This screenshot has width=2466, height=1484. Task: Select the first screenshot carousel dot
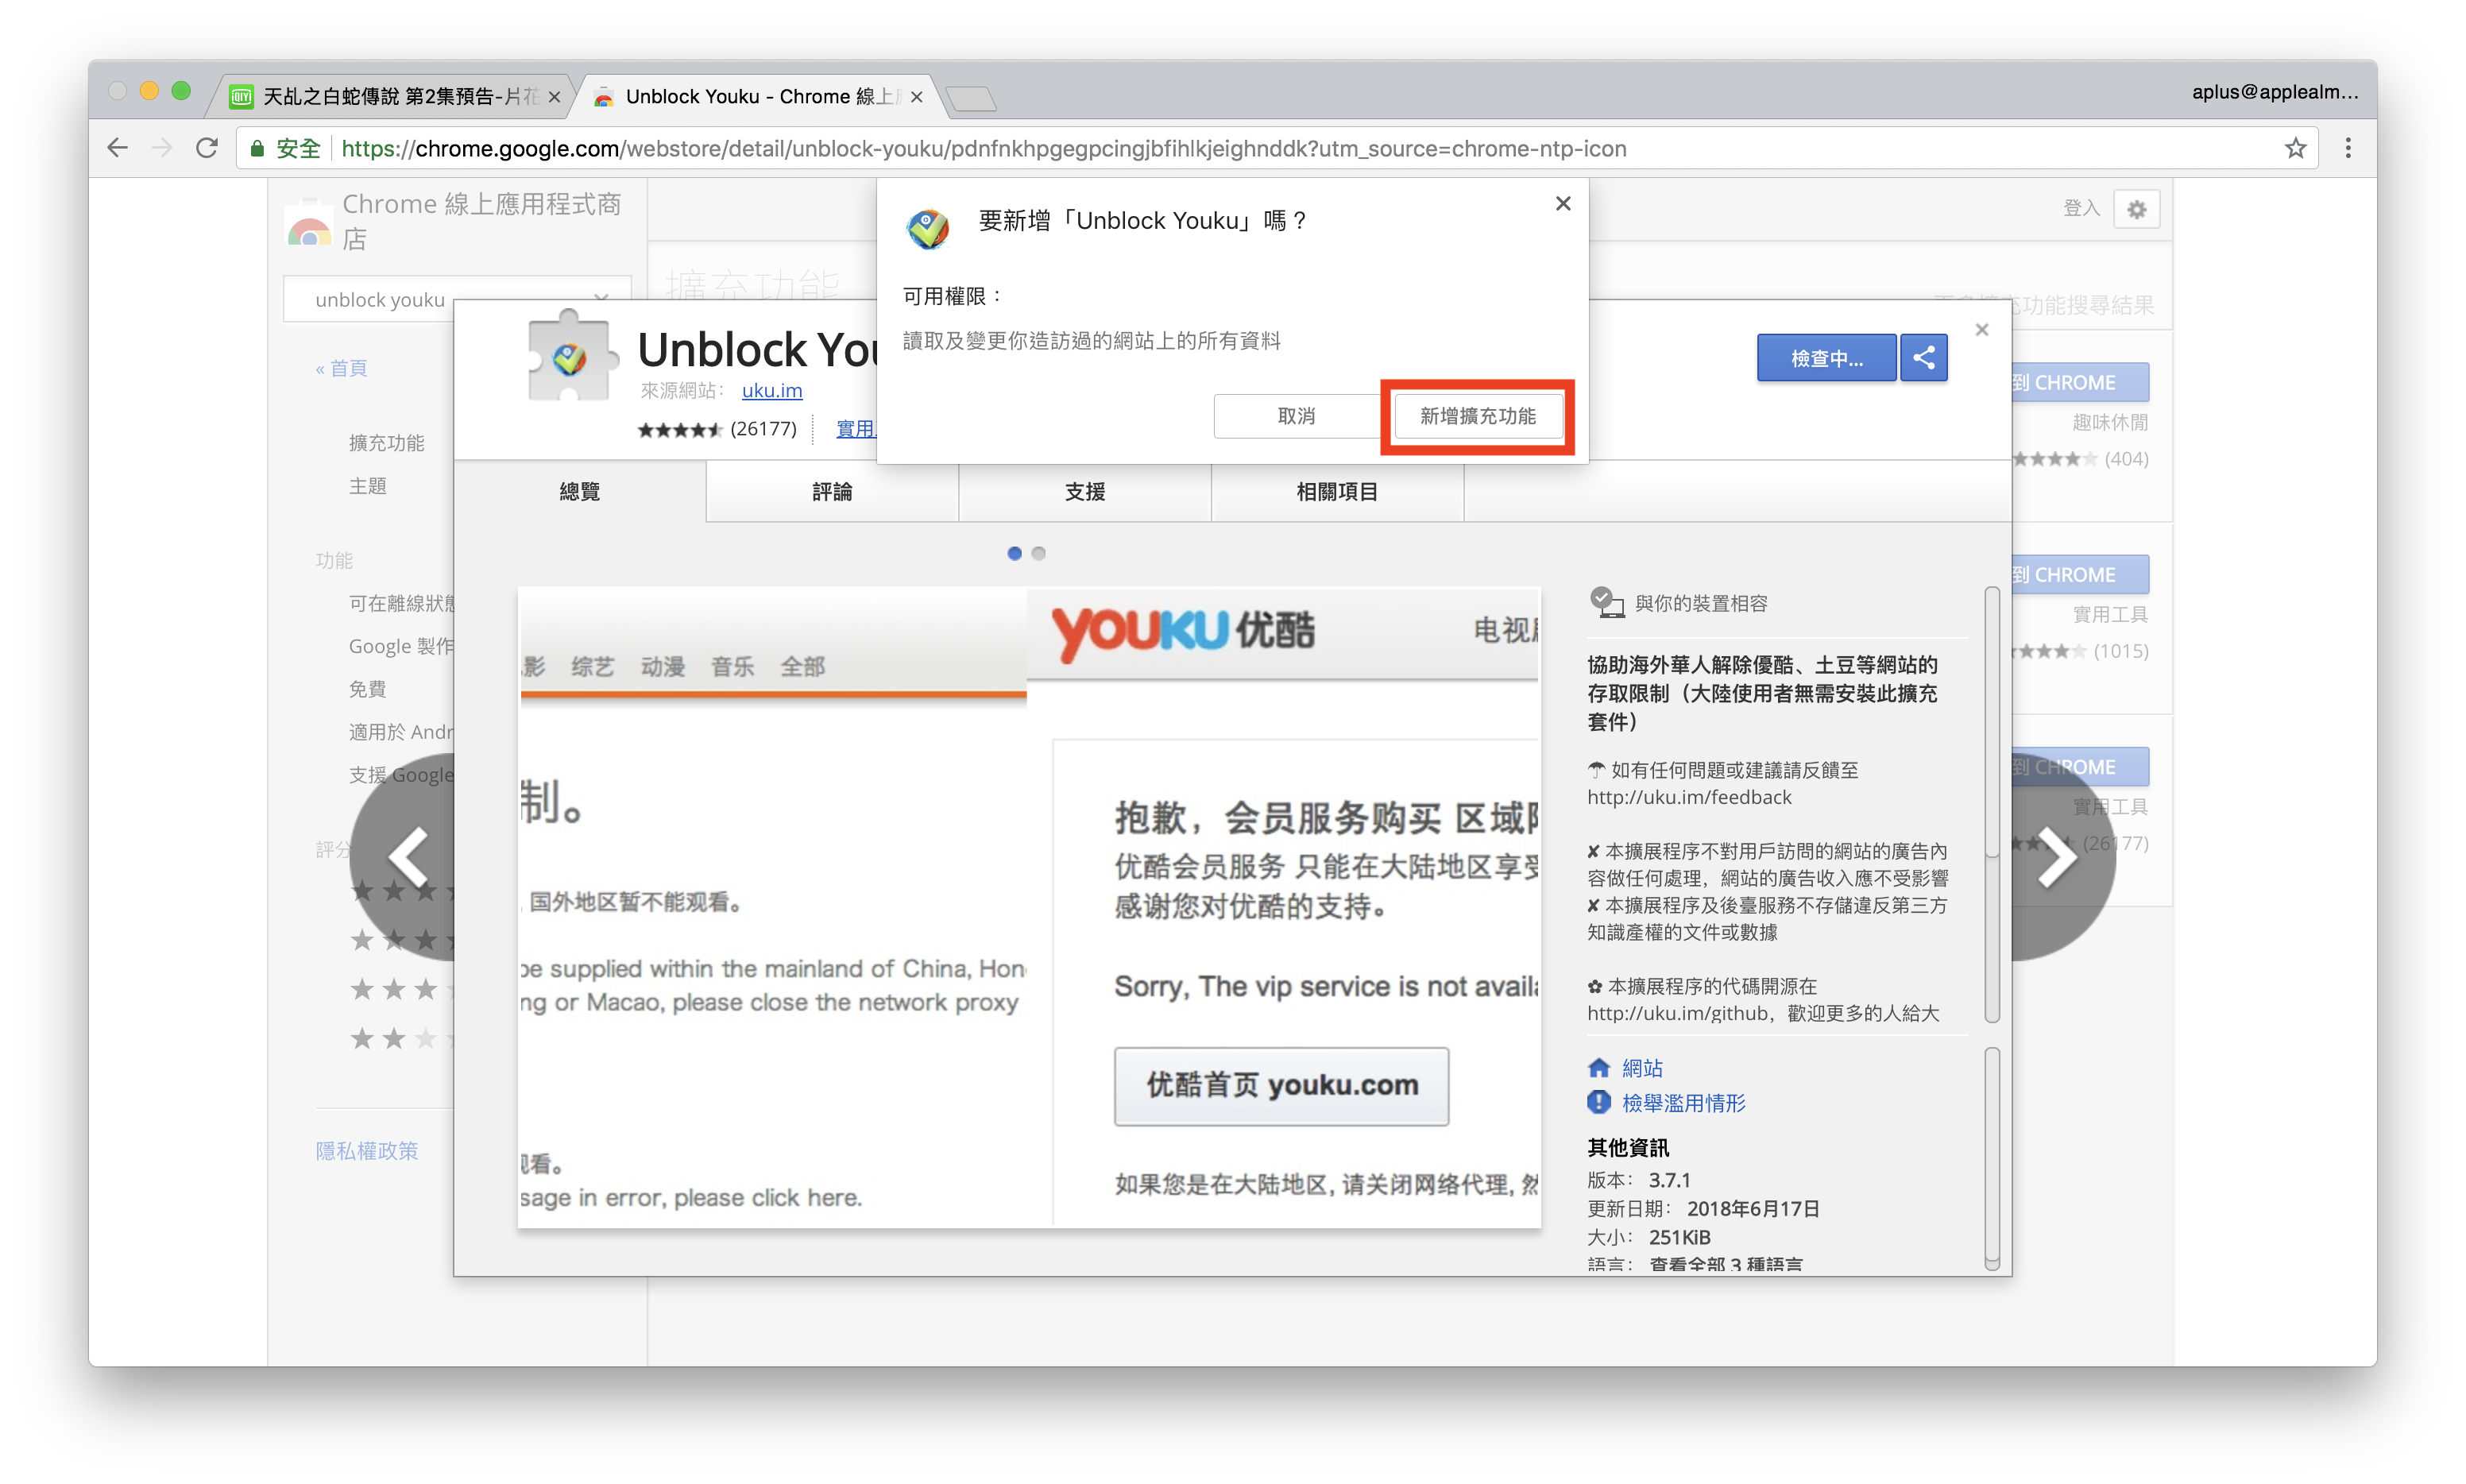[1014, 553]
